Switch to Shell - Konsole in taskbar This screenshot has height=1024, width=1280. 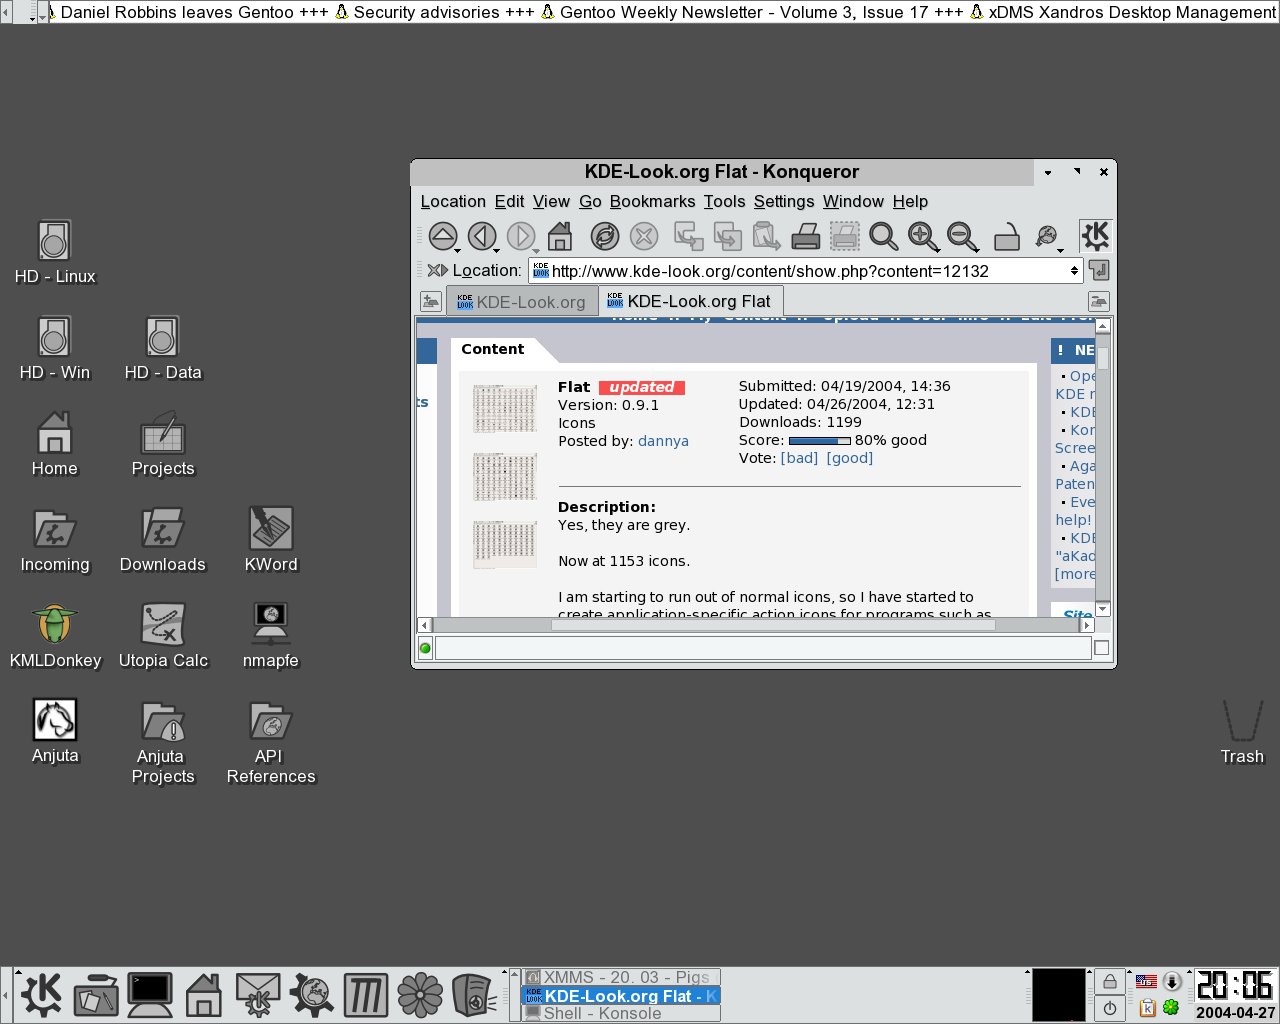(621, 1013)
